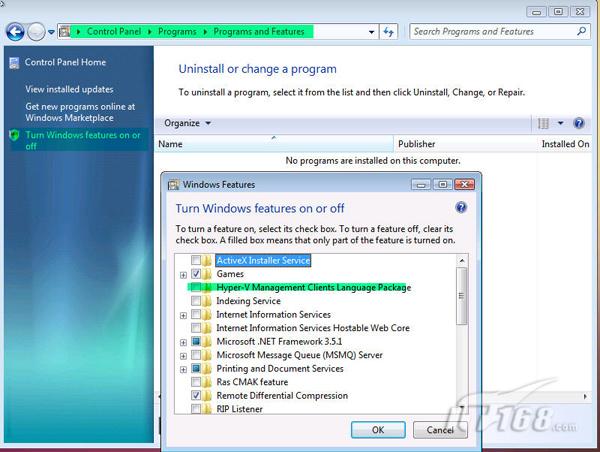600x452 pixels.
Task: Toggle Microsoft .NET Framework 3.5.1 checkbox
Action: click(196, 341)
